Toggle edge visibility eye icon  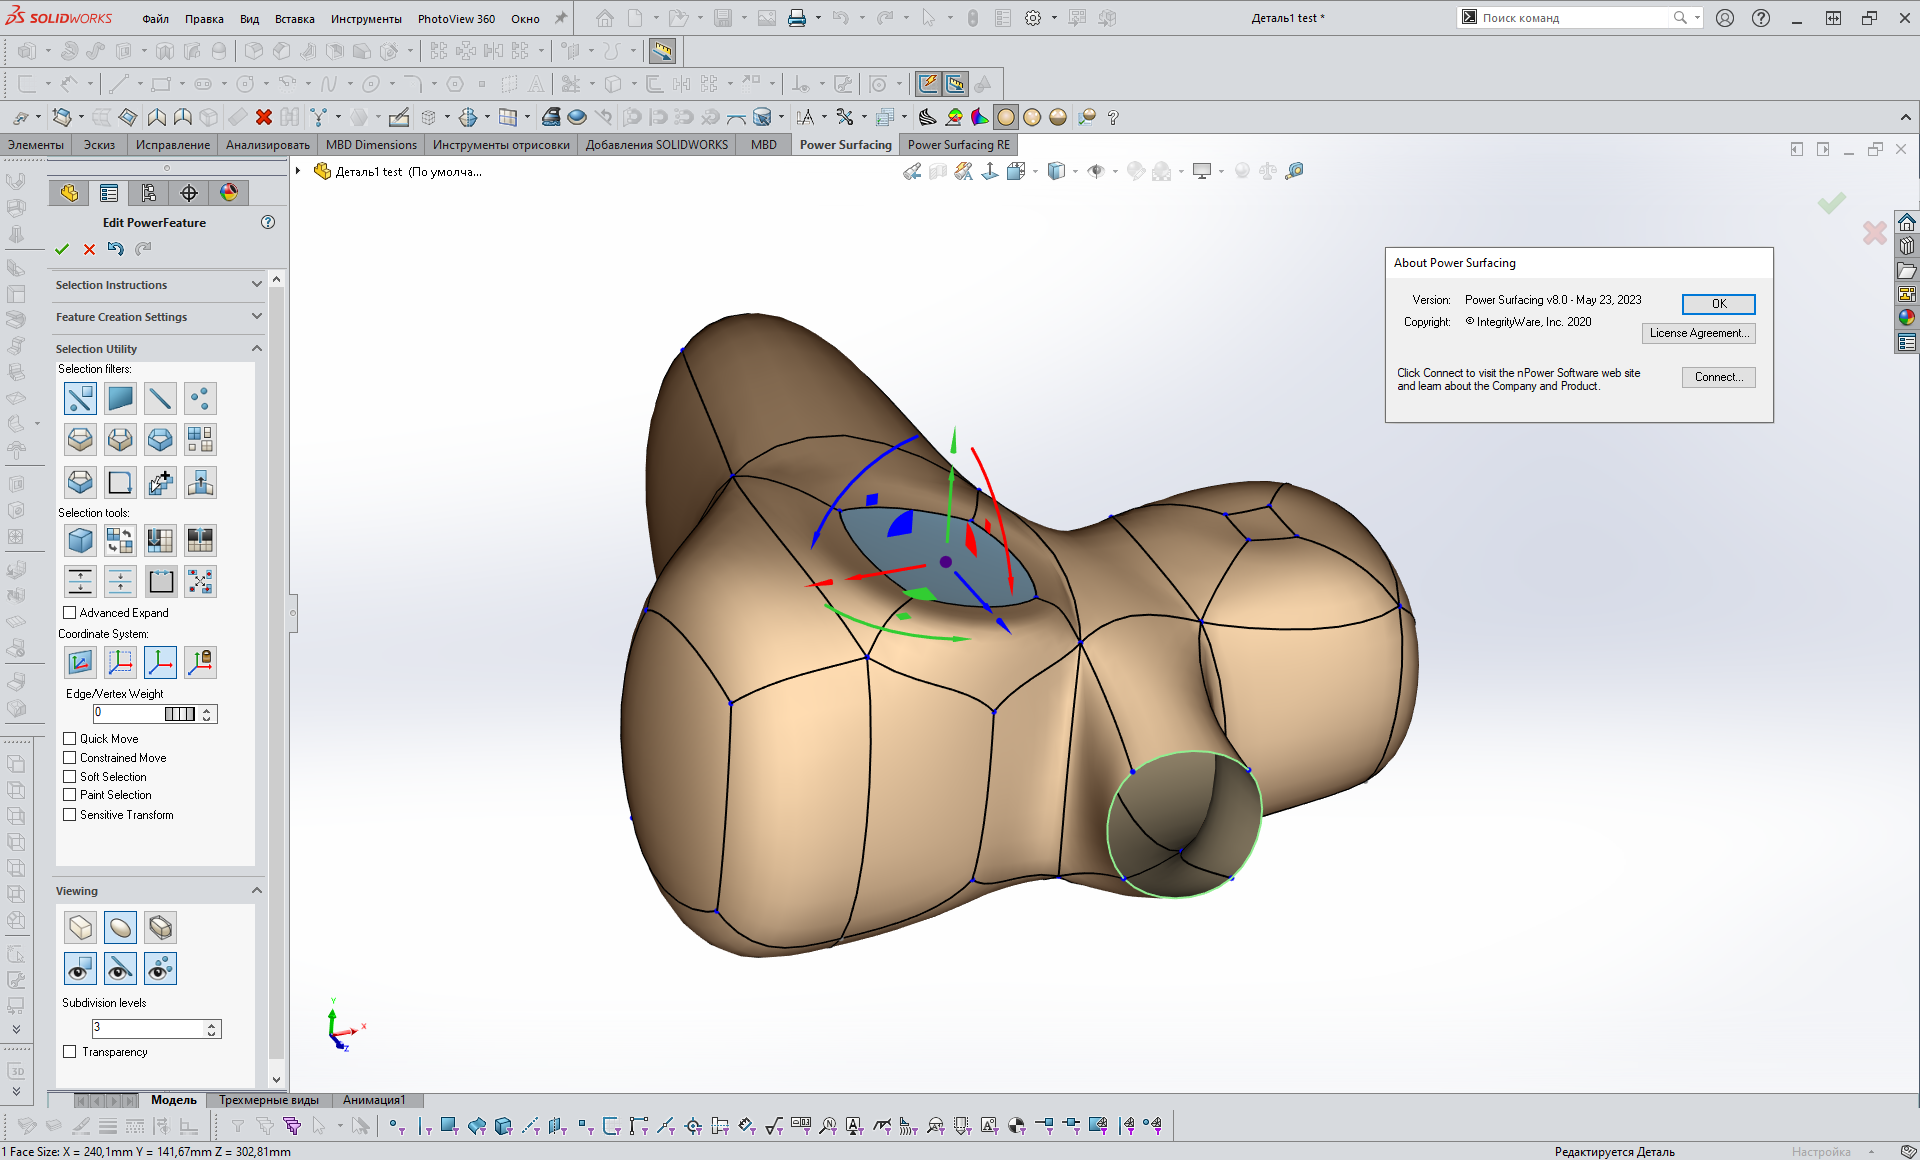120,968
